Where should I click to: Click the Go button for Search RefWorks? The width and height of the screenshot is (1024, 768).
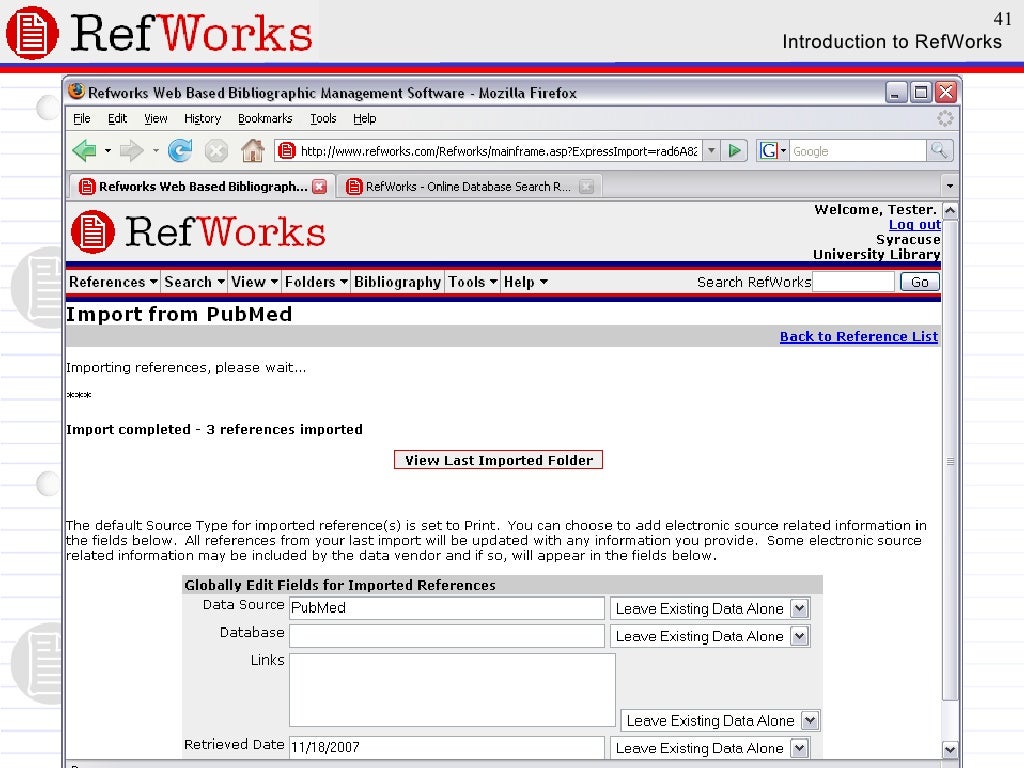pyautogui.click(x=920, y=282)
